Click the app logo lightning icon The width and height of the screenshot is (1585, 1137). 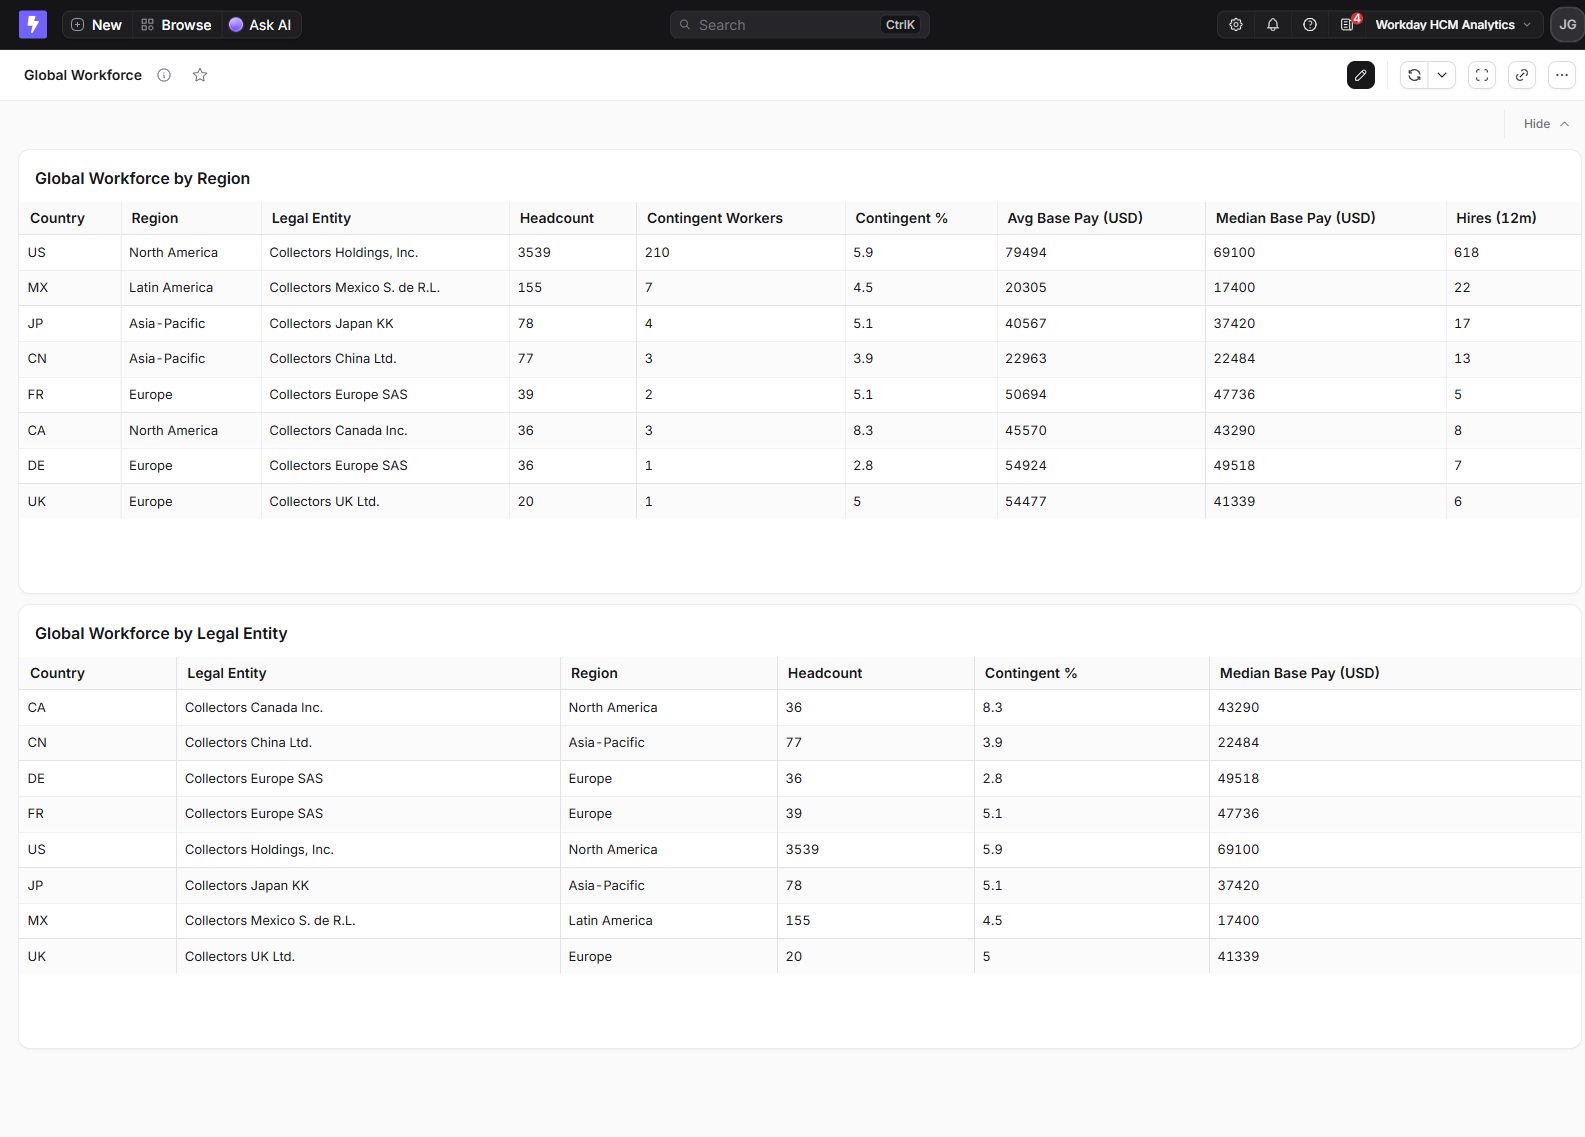[x=33, y=25]
